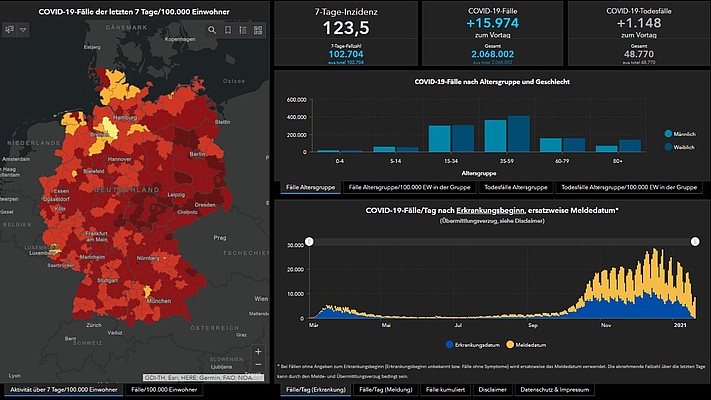Click the Nov label on time axis
This screenshot has width=711, height=400.
click(606, 325)
